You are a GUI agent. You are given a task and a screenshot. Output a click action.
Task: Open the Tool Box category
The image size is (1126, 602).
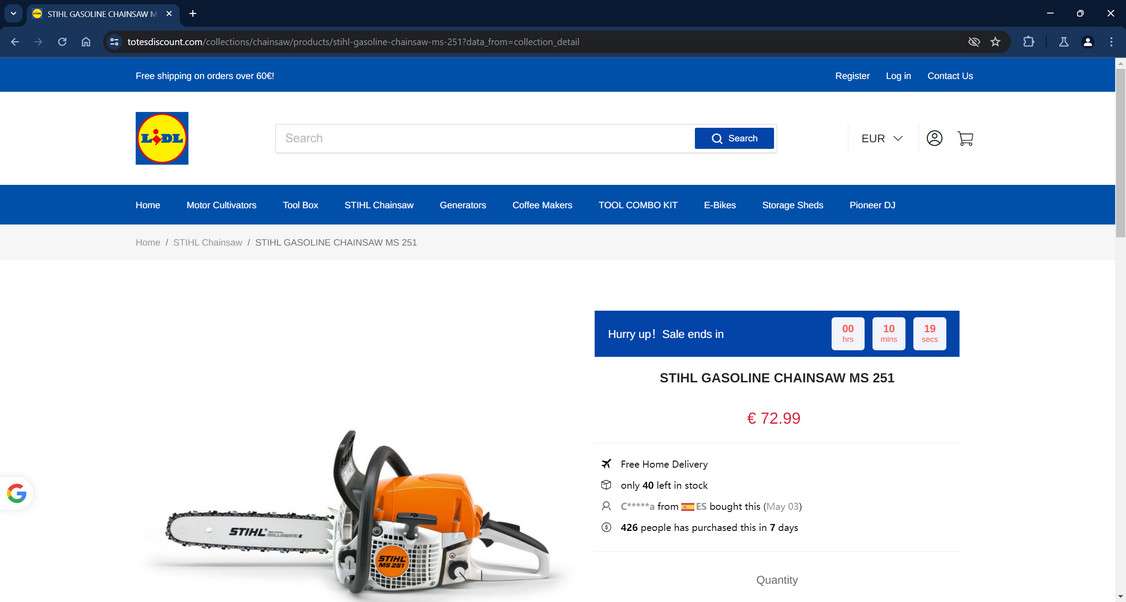click(x=300, y=205)
